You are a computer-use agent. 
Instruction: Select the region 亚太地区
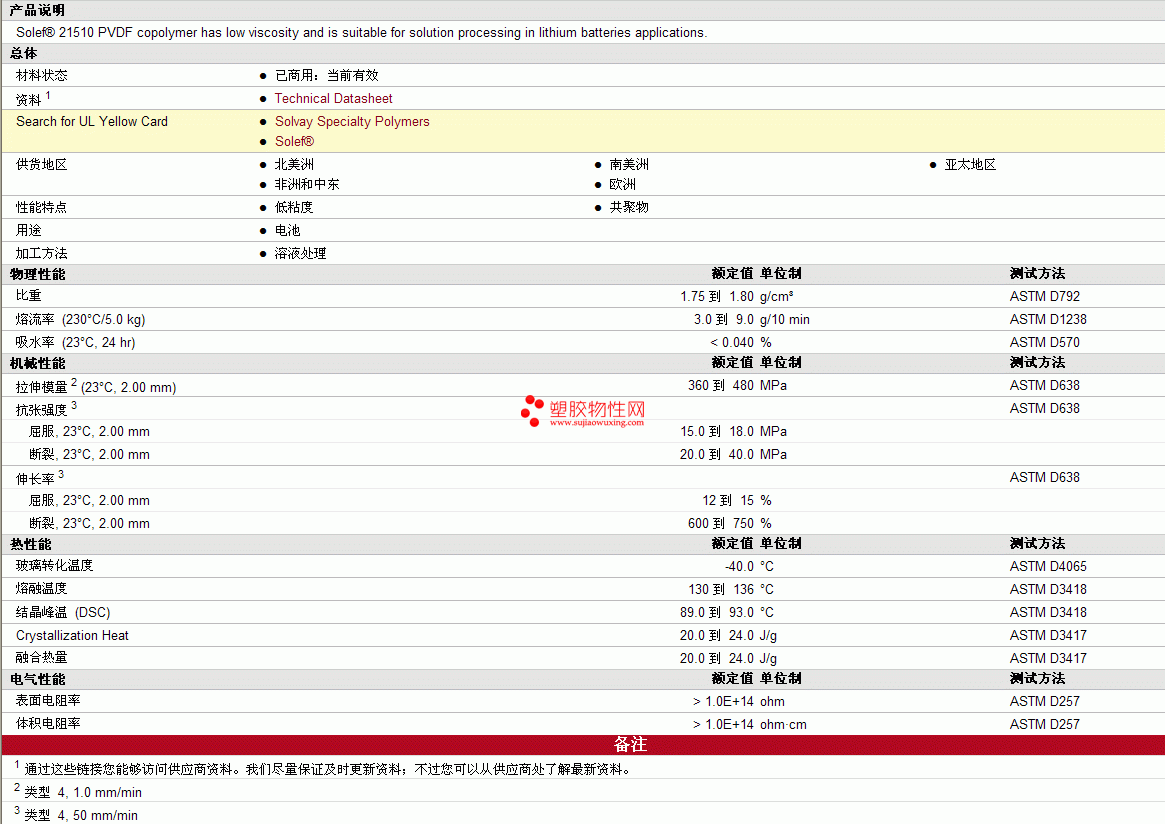(x=970, y=164)
